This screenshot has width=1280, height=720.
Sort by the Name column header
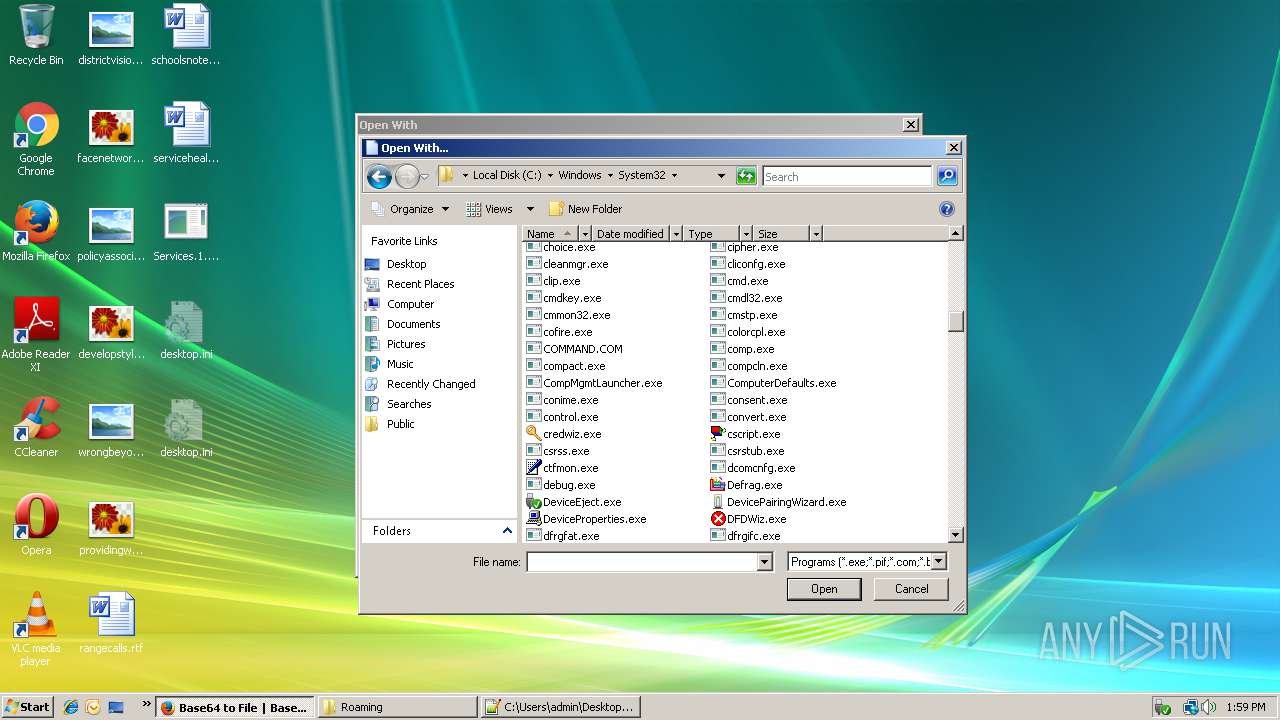[550, 234]
